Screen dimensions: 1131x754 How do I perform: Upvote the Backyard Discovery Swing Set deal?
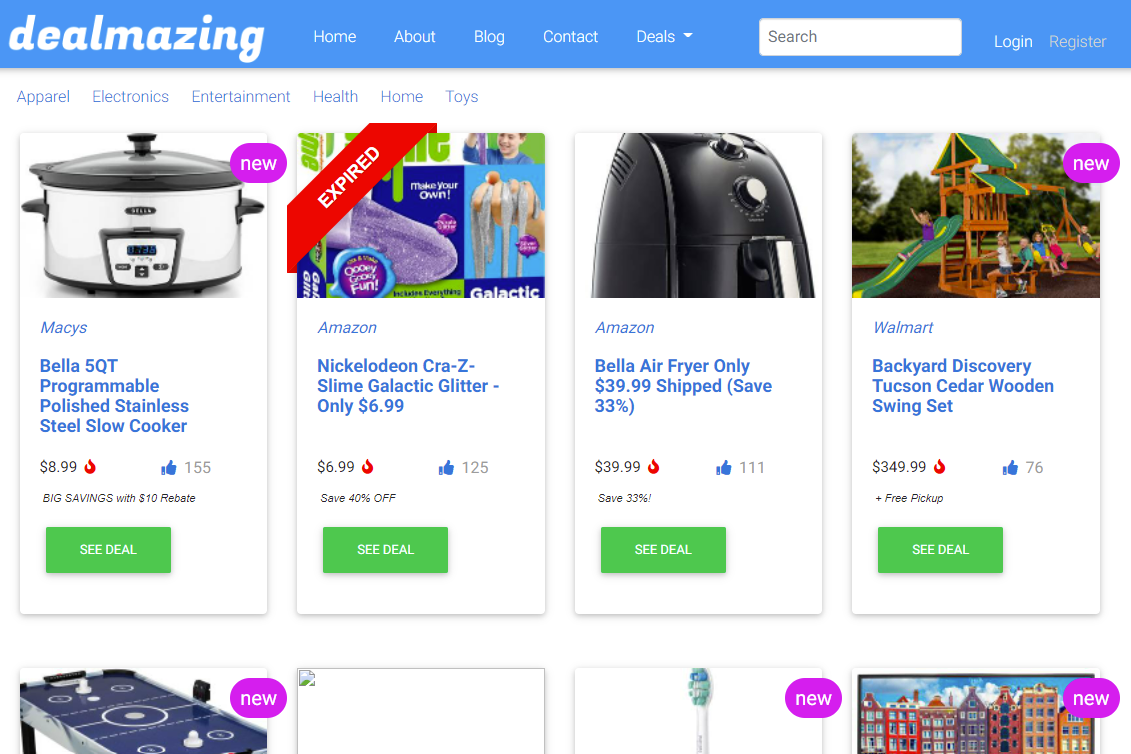point(1010,468)
